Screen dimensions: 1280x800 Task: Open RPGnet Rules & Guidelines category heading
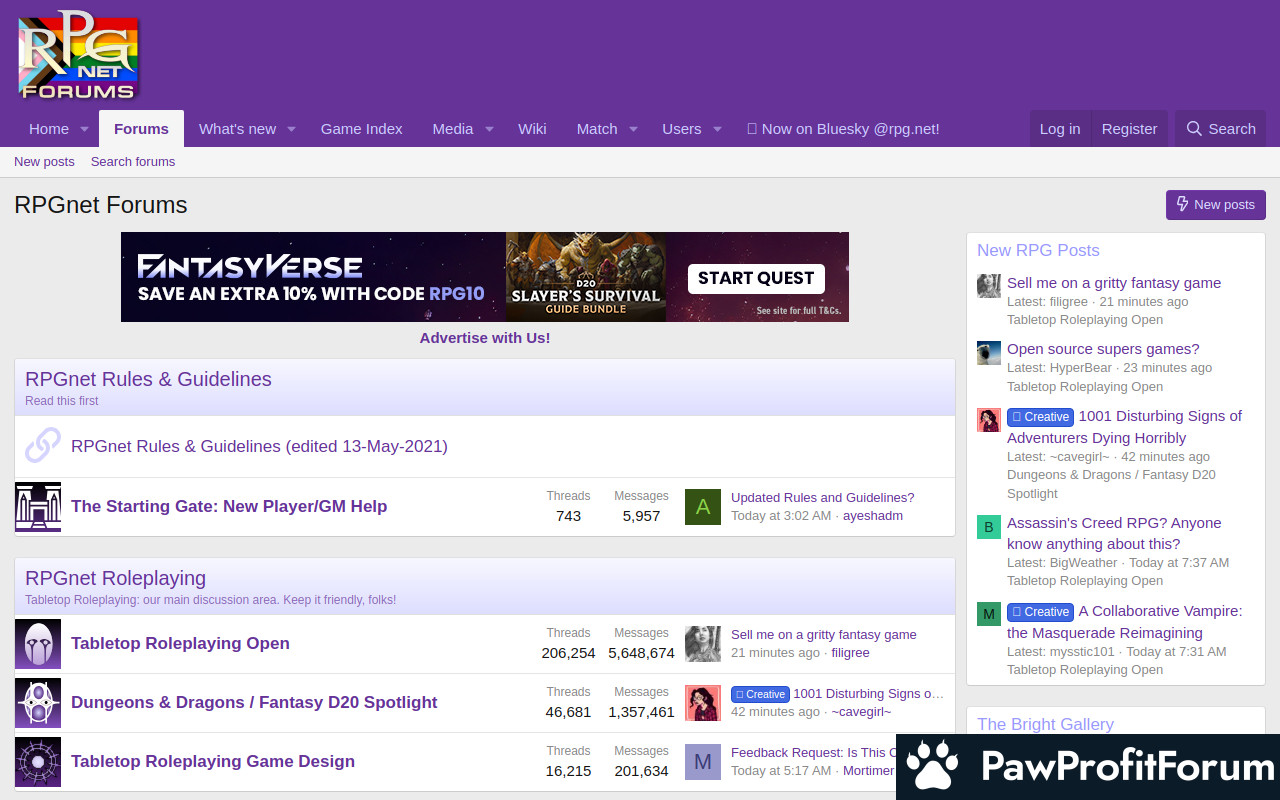[x=148, y=380]
